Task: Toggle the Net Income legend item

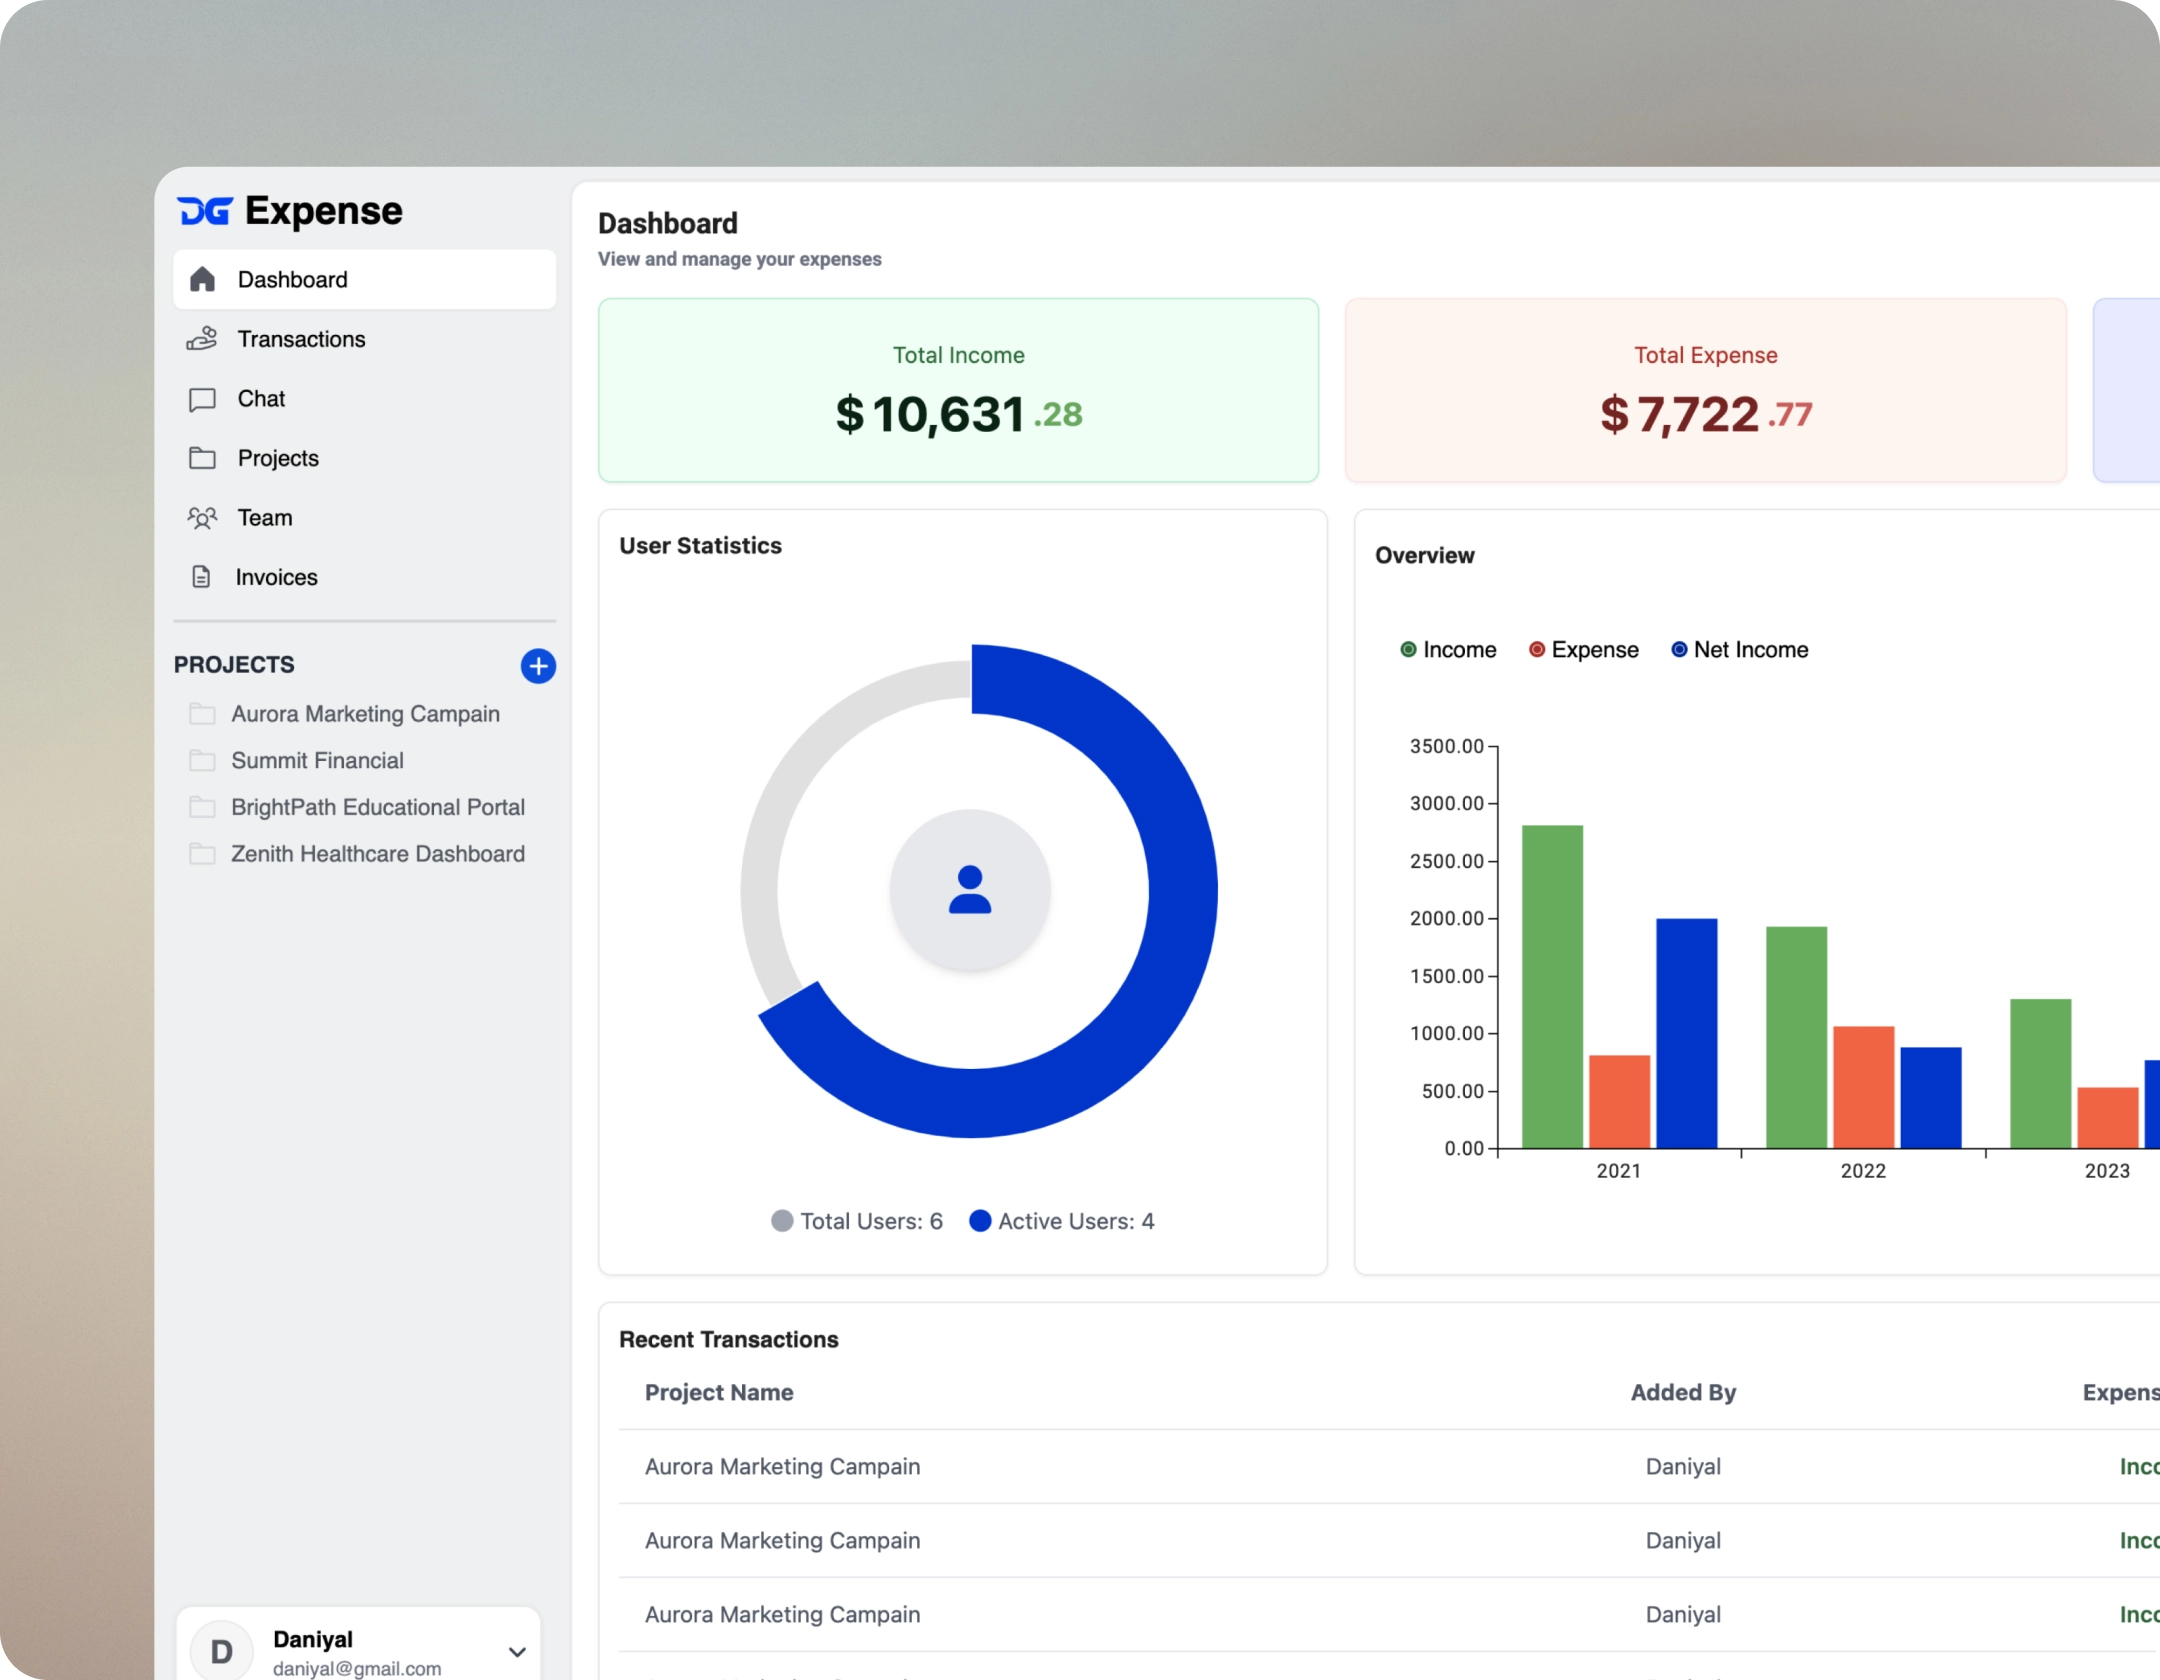Action: [x=1740, y=650]
